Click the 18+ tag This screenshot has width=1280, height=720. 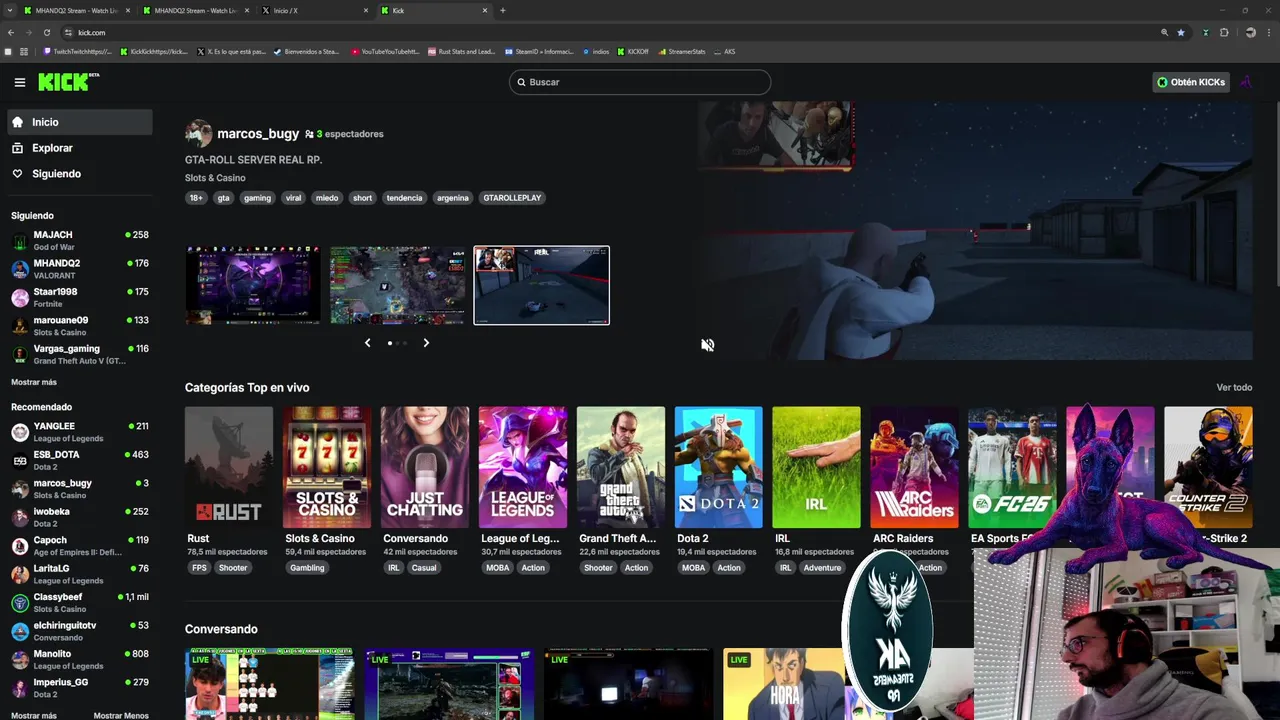(x=196, y=198)
